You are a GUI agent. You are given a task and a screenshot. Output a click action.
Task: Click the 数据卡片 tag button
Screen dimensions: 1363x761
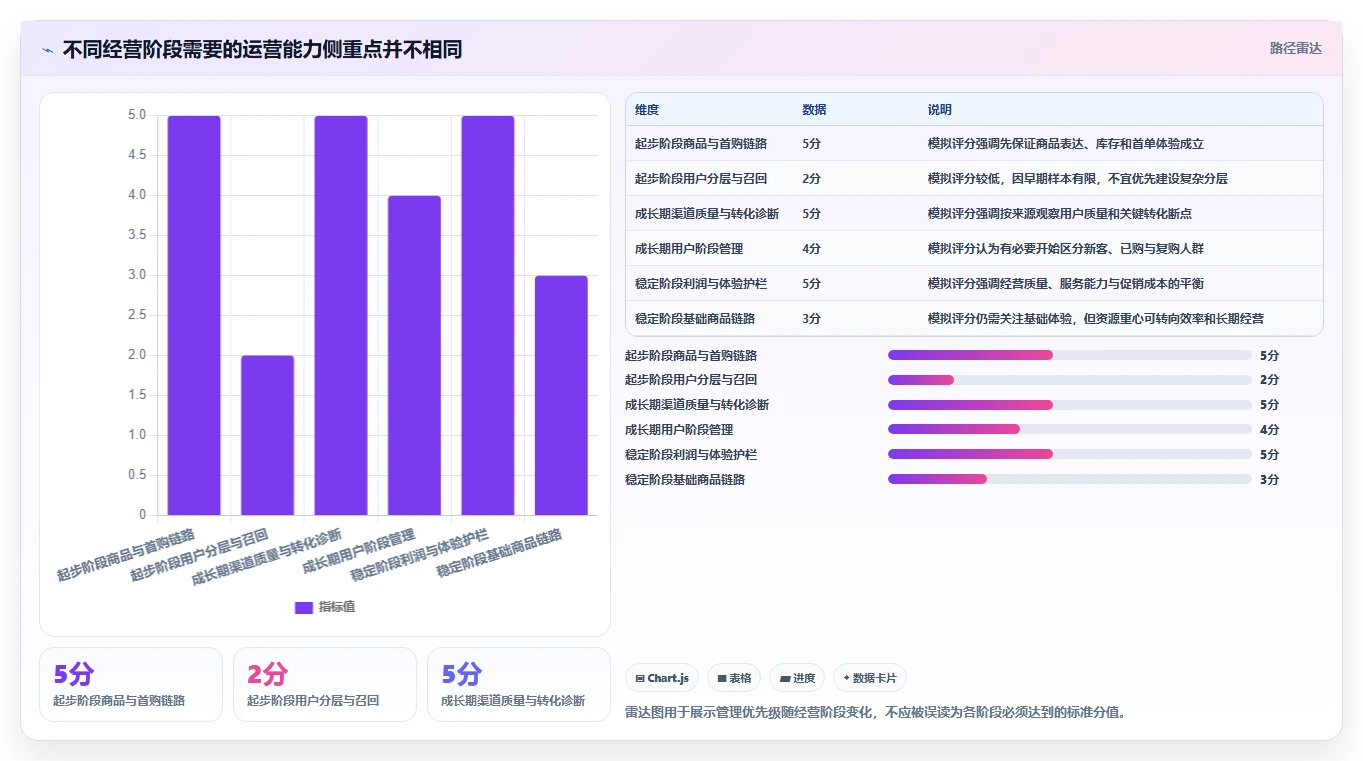click(869, 678)
